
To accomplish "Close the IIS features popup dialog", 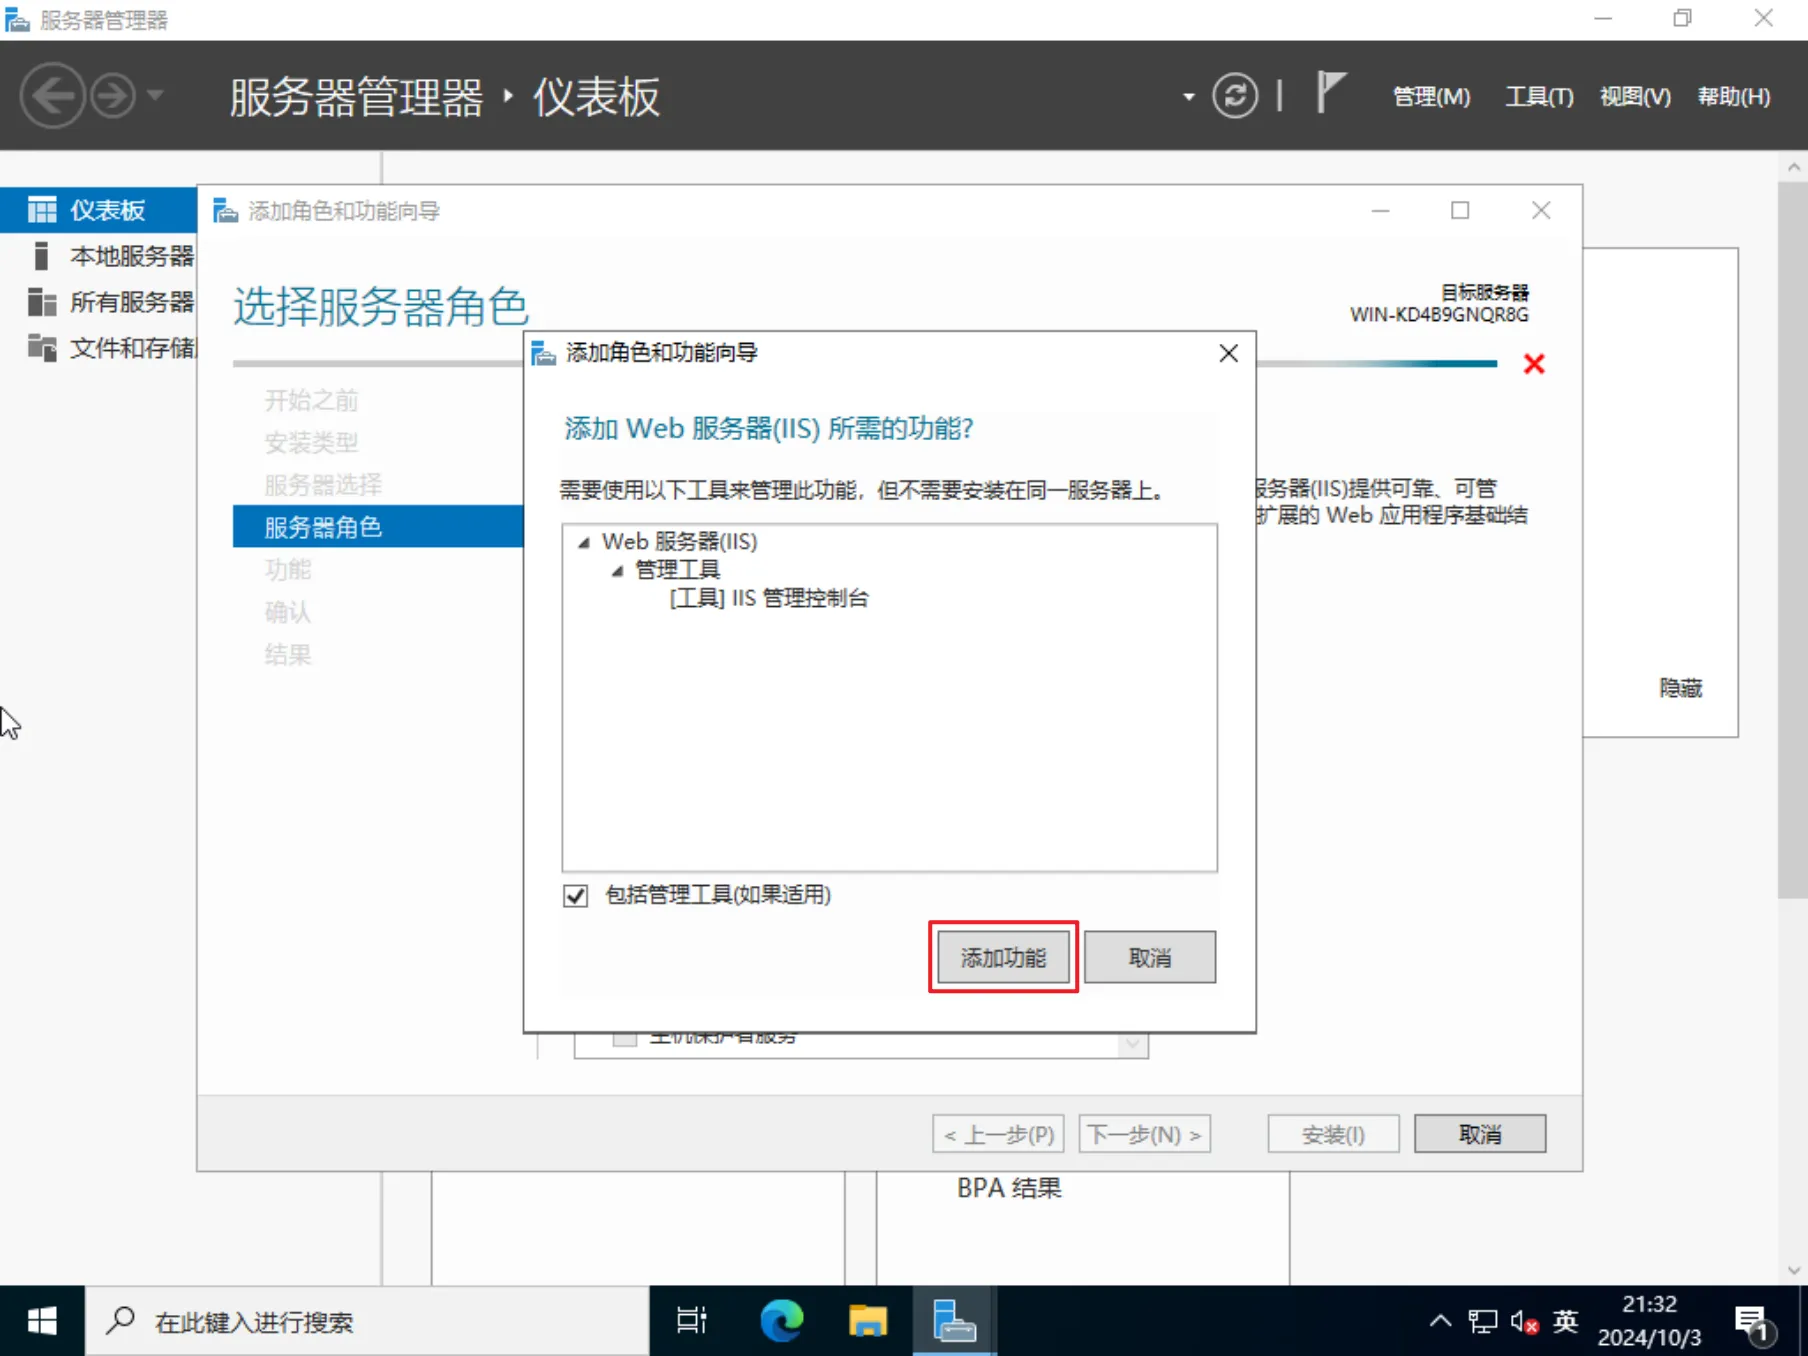I will pos(1229,353).
